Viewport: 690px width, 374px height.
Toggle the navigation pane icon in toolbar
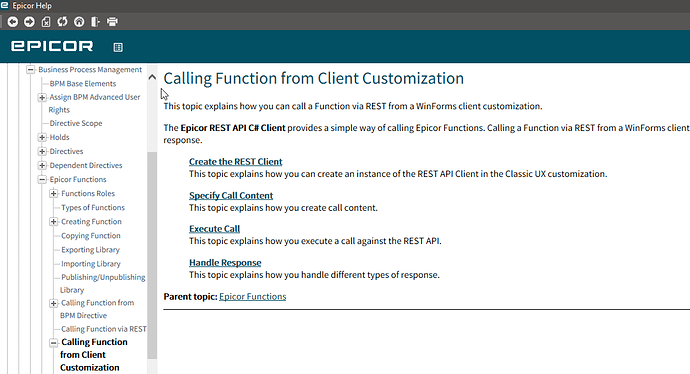(x=95, y=22)
